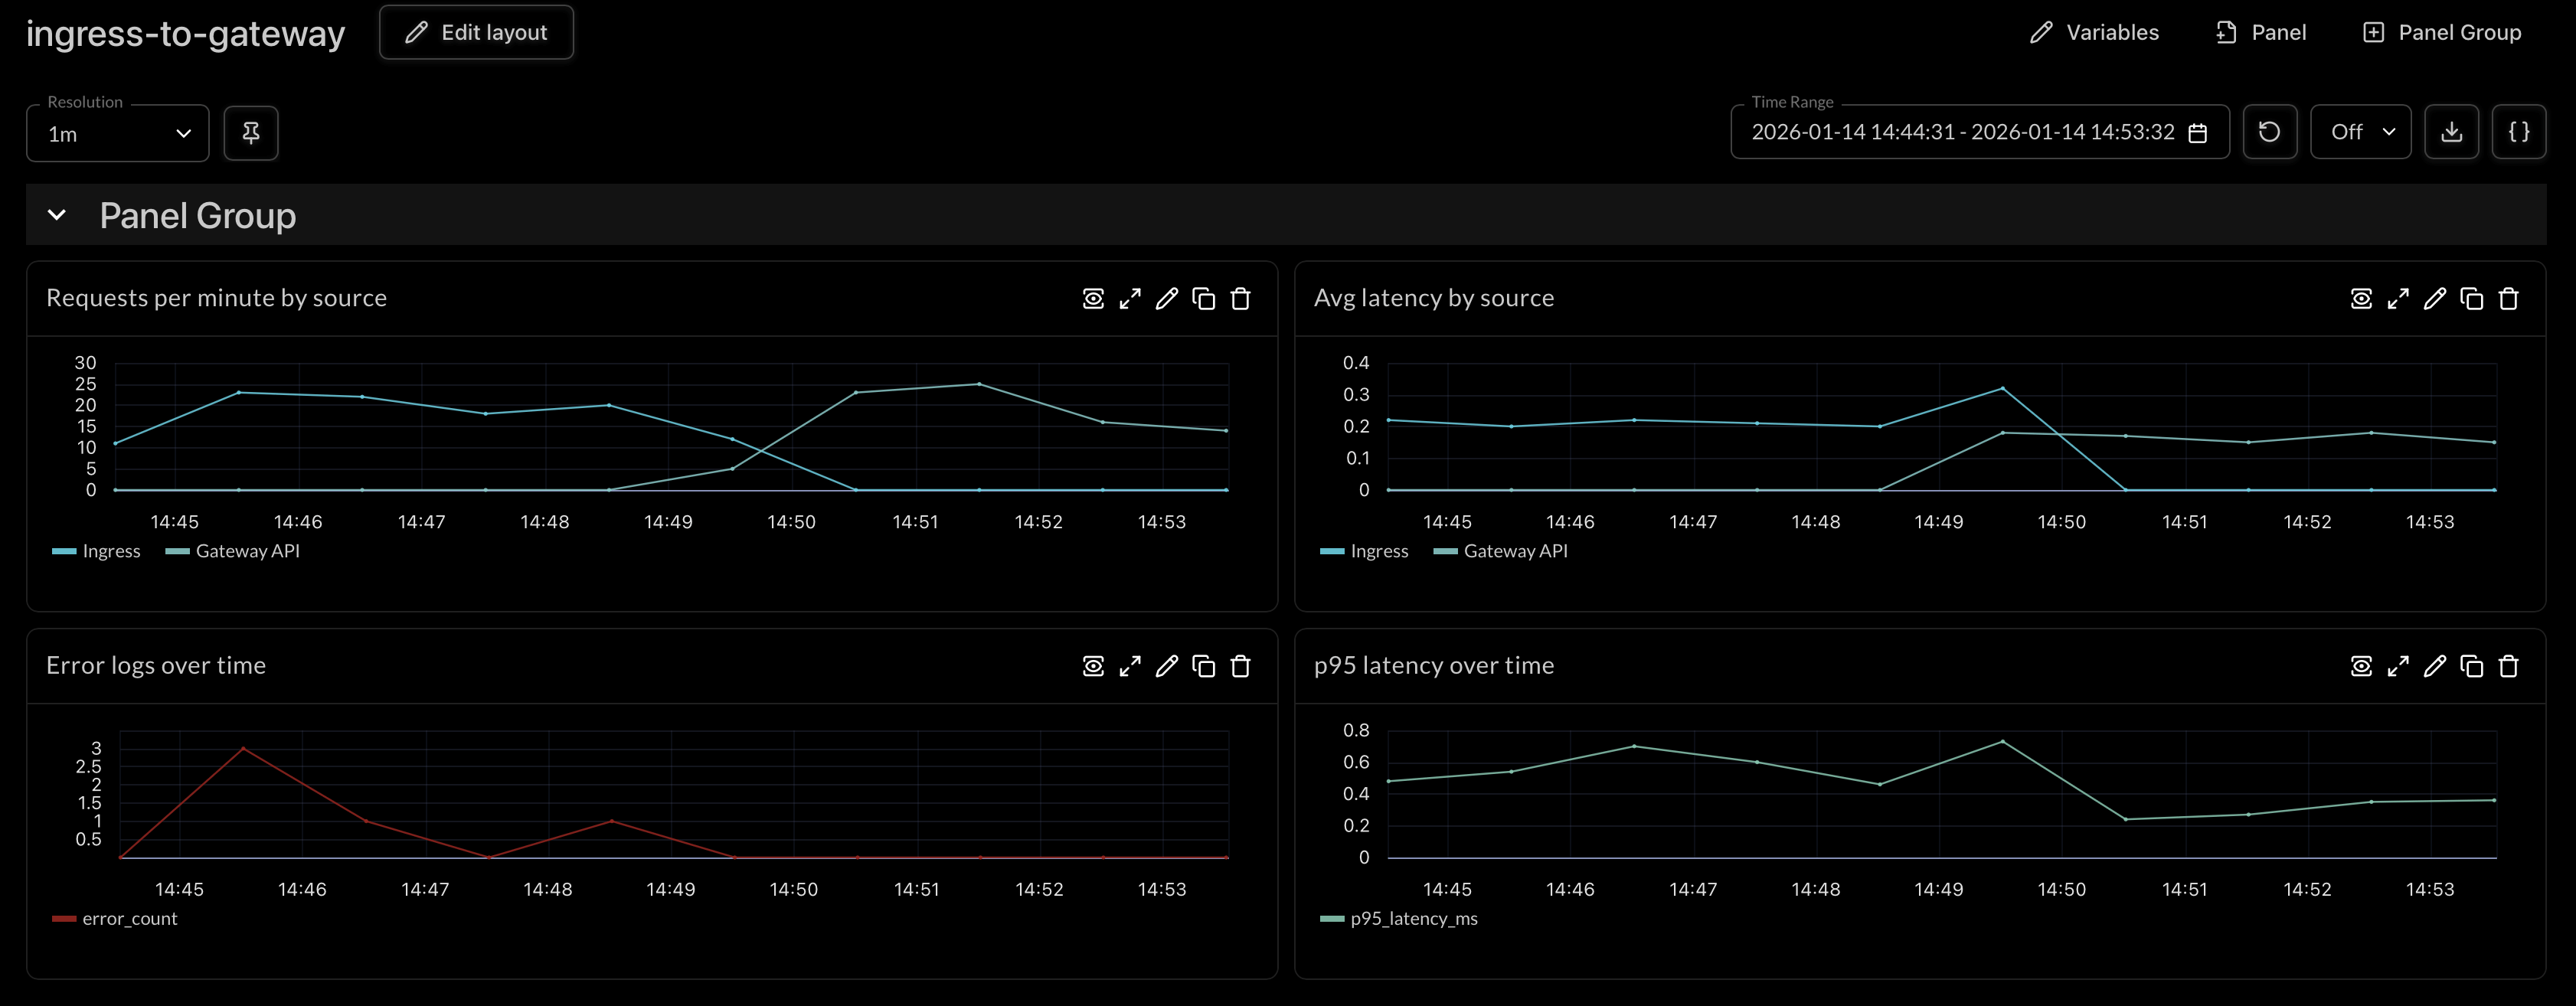Toggle Gateway API series in Avg latency legend
This screenshot has width=2576, height=1006.
[x=1514, y=551]
